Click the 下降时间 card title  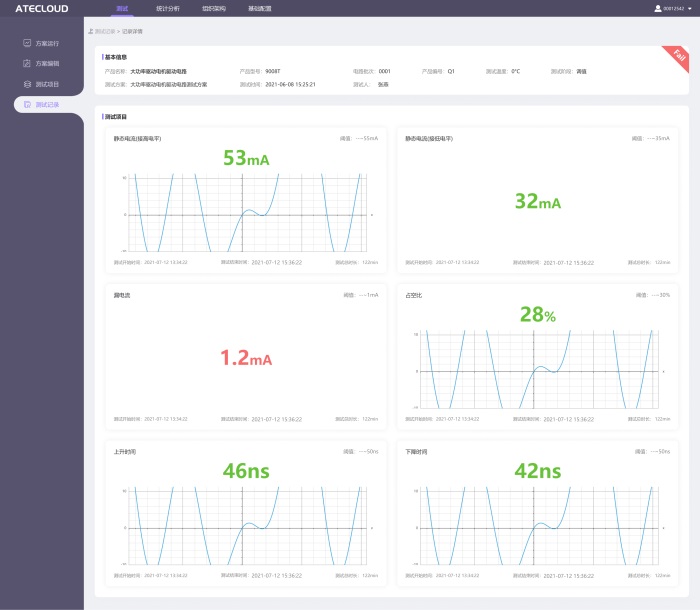416,452
